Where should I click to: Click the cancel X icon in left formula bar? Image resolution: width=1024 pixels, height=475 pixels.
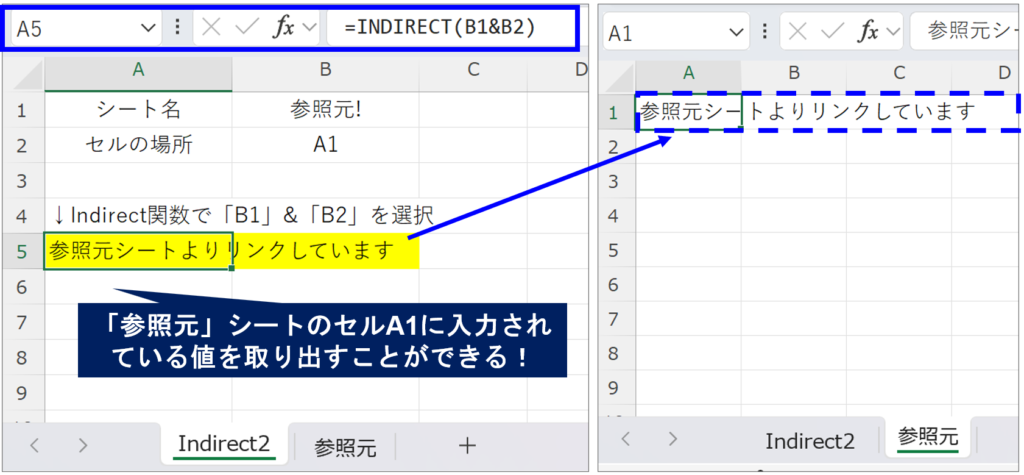211,28
